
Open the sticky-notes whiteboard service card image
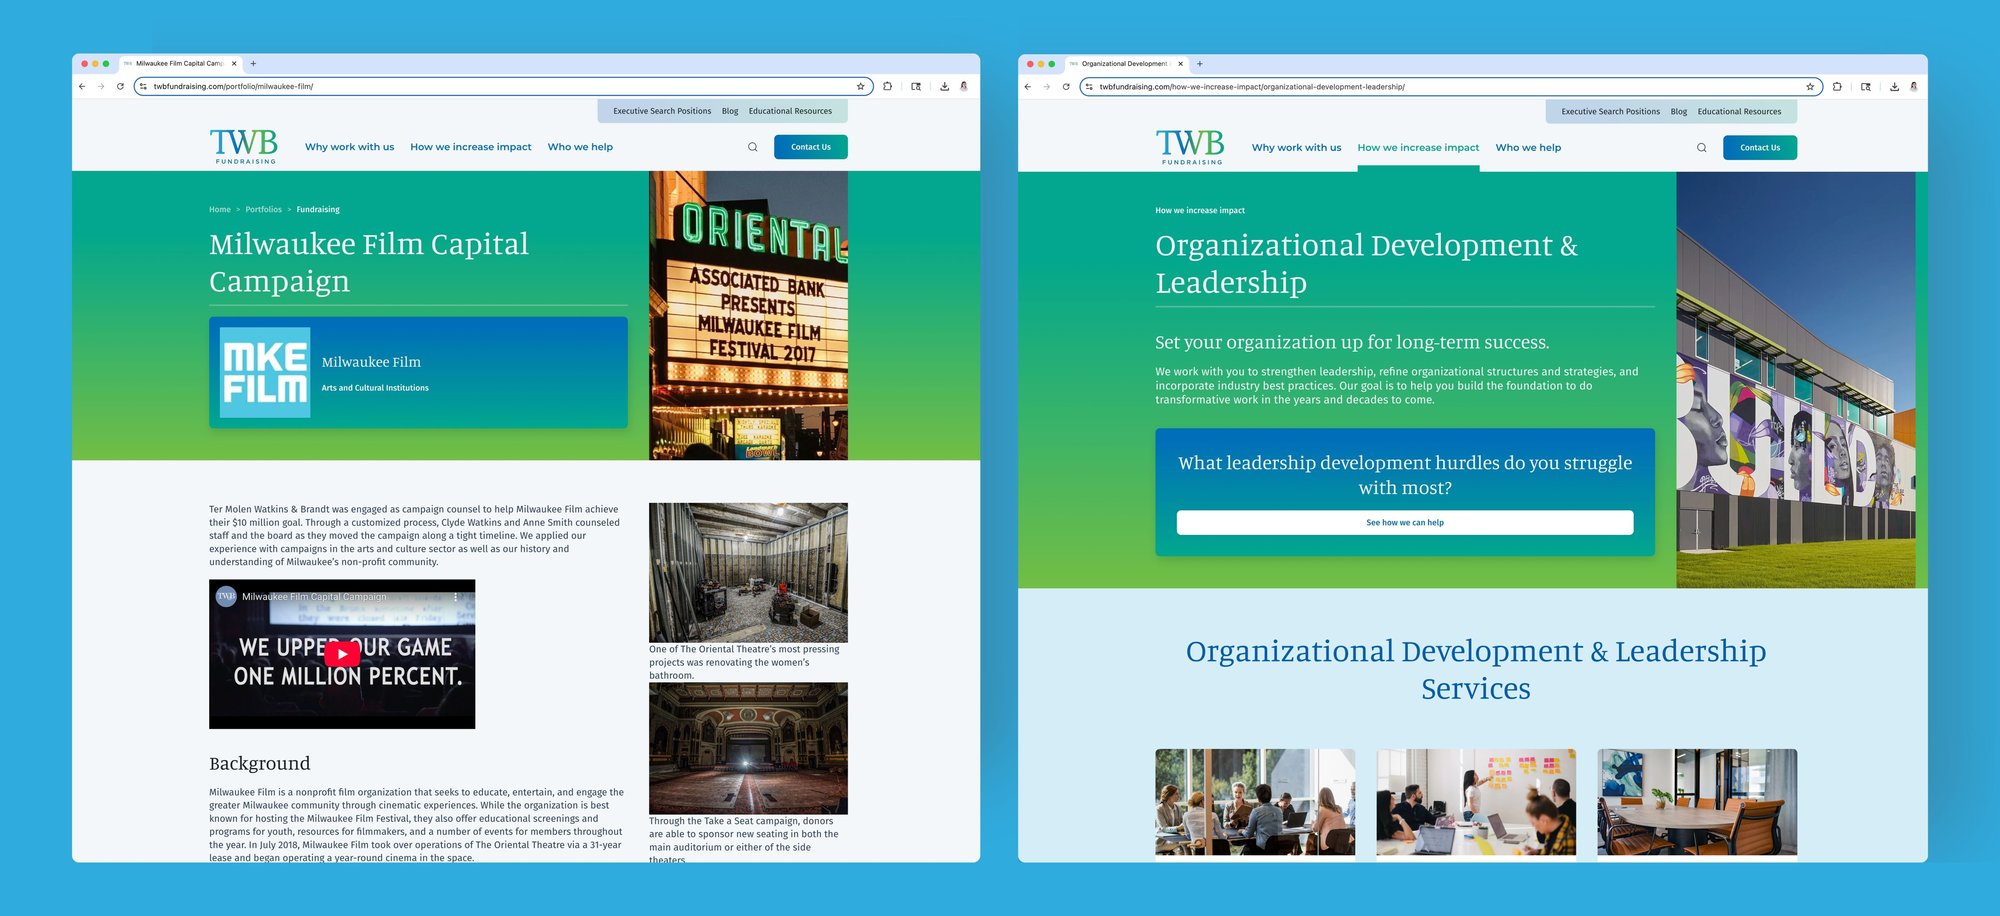(x=1476, y=802)
